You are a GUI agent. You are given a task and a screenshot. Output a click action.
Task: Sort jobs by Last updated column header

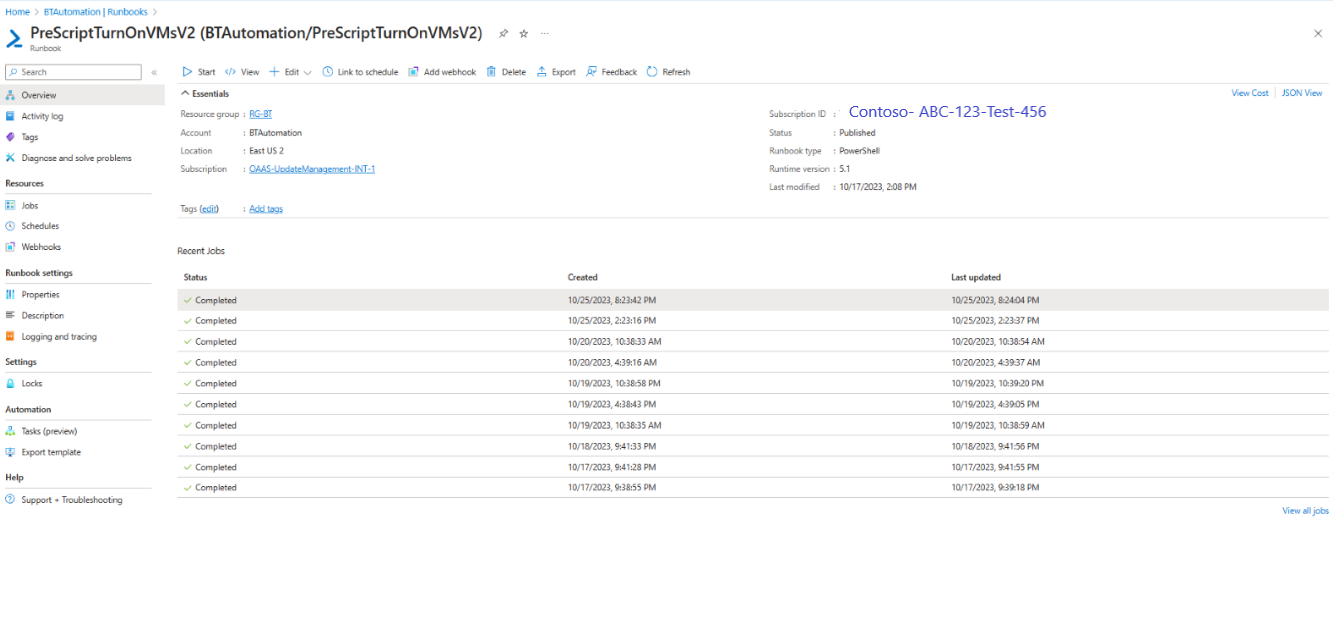pyautogui.click(x=976, y=277)
